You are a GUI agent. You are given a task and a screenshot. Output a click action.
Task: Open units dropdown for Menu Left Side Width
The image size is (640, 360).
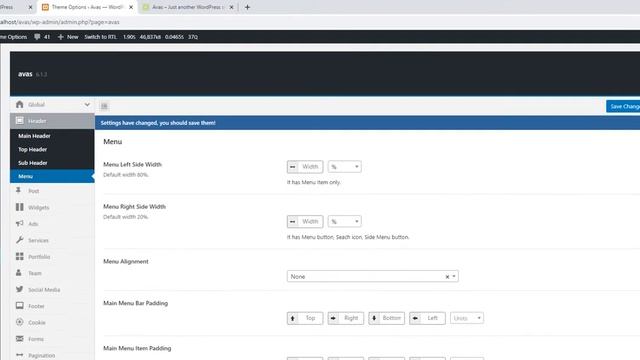tap(344, 167)
